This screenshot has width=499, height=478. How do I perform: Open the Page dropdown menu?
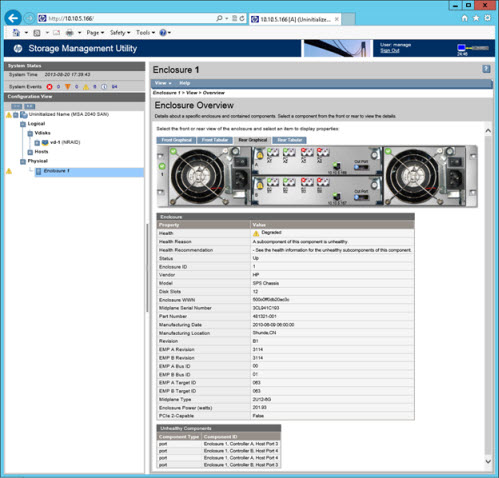(95, 33)
